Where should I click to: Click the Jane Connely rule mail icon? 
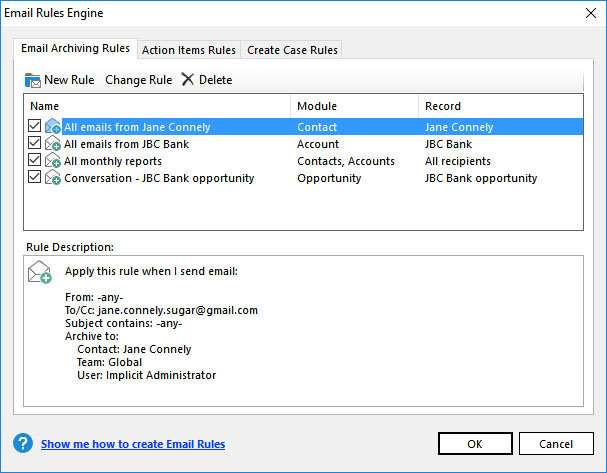(x=52, y=127)
